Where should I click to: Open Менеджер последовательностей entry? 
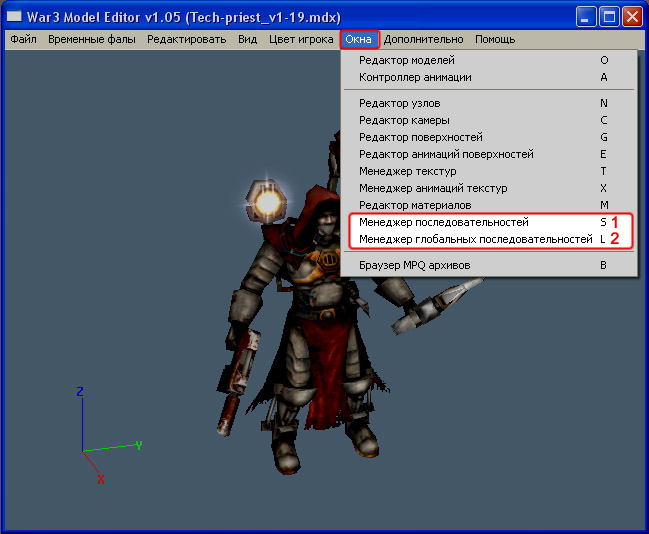point(489,222)
